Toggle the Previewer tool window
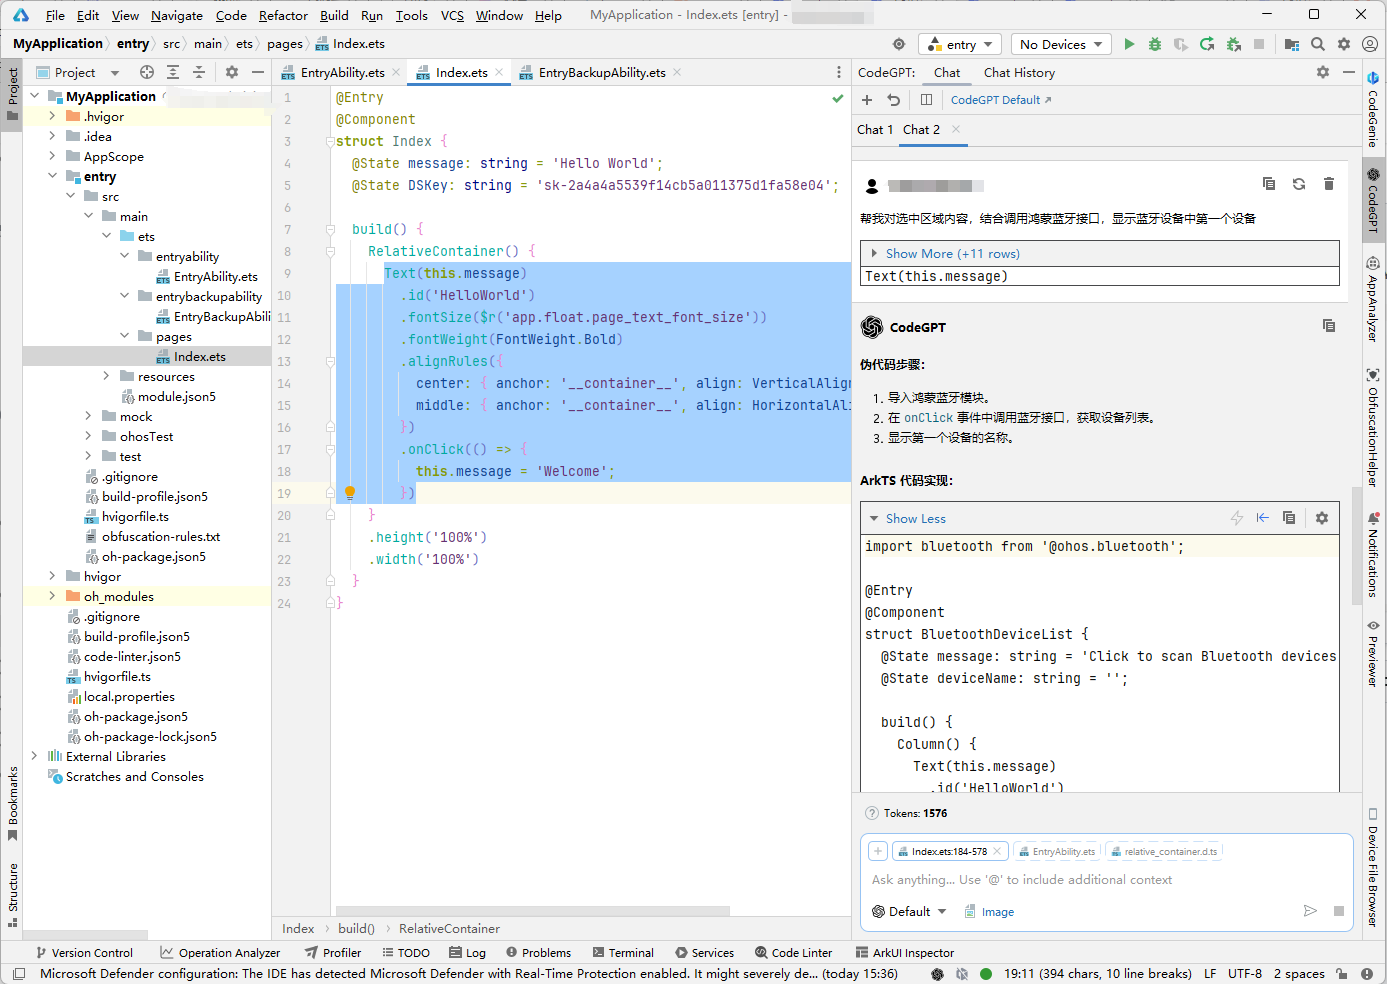 click(x=1373, y=653)
